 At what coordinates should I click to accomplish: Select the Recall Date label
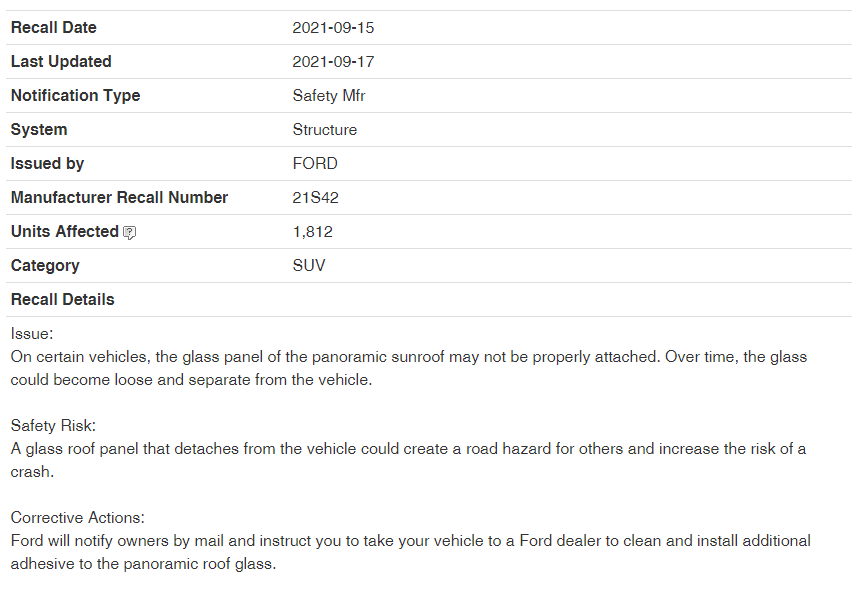[54, 28]
